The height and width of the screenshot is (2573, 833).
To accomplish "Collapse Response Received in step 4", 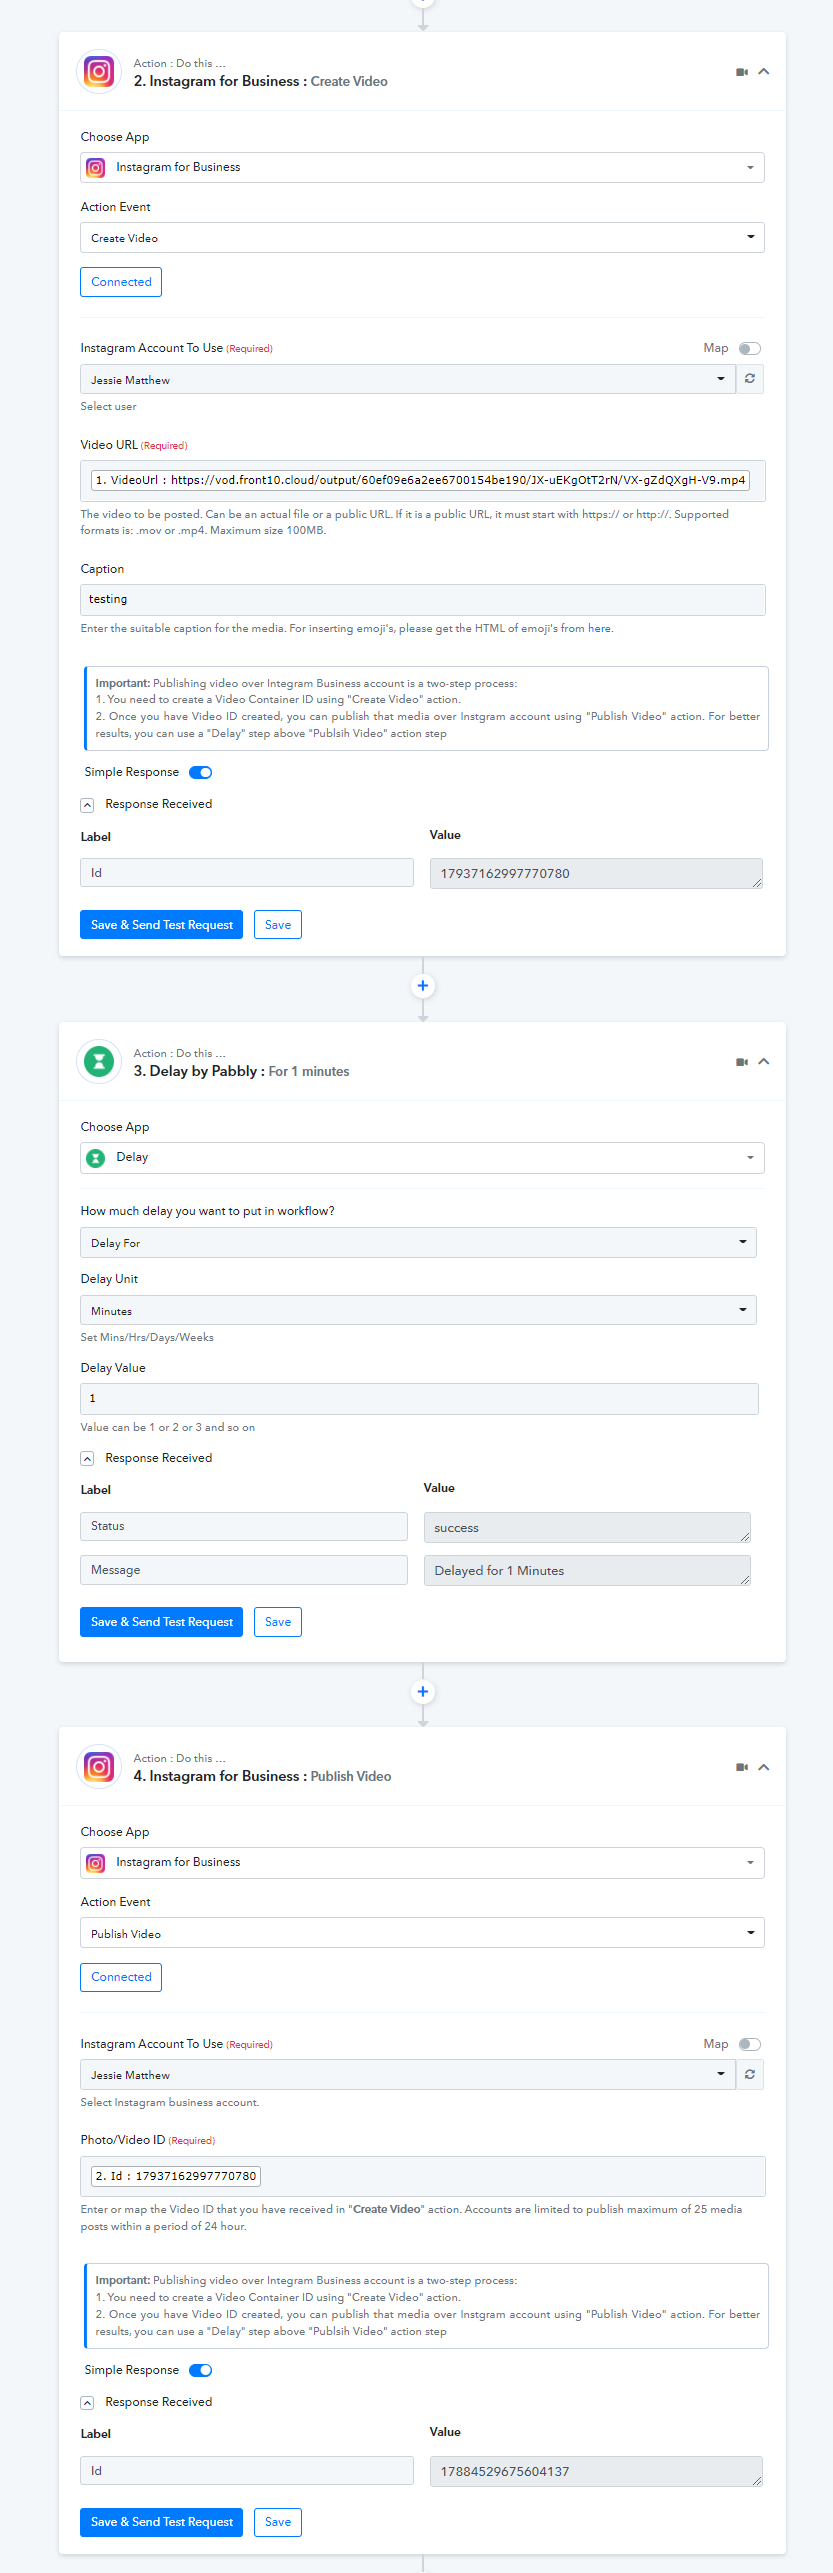I will (87, 2403).
